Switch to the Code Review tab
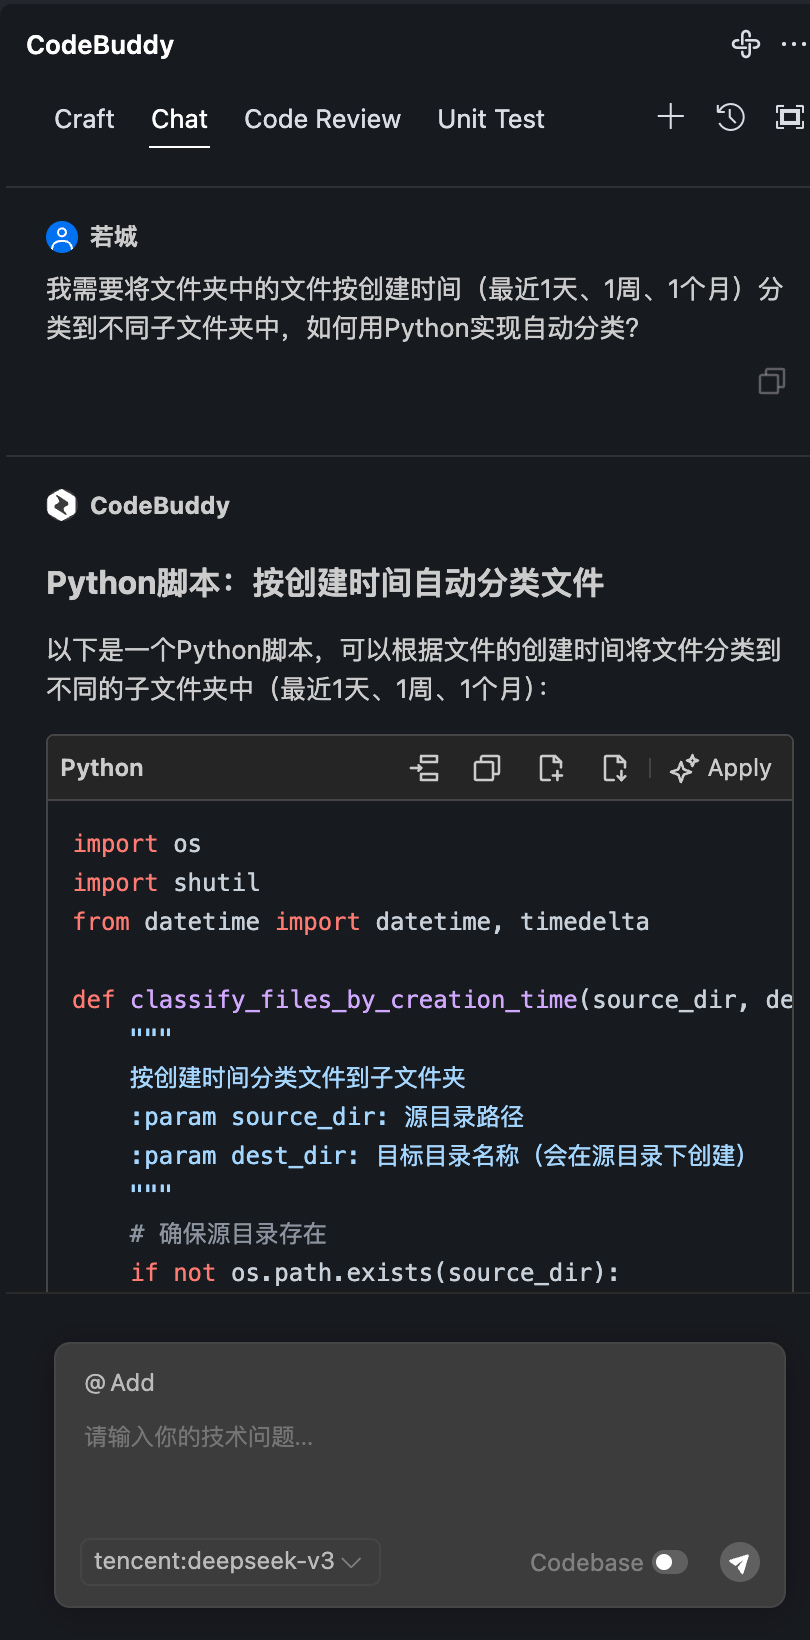 tap(322, 119)
